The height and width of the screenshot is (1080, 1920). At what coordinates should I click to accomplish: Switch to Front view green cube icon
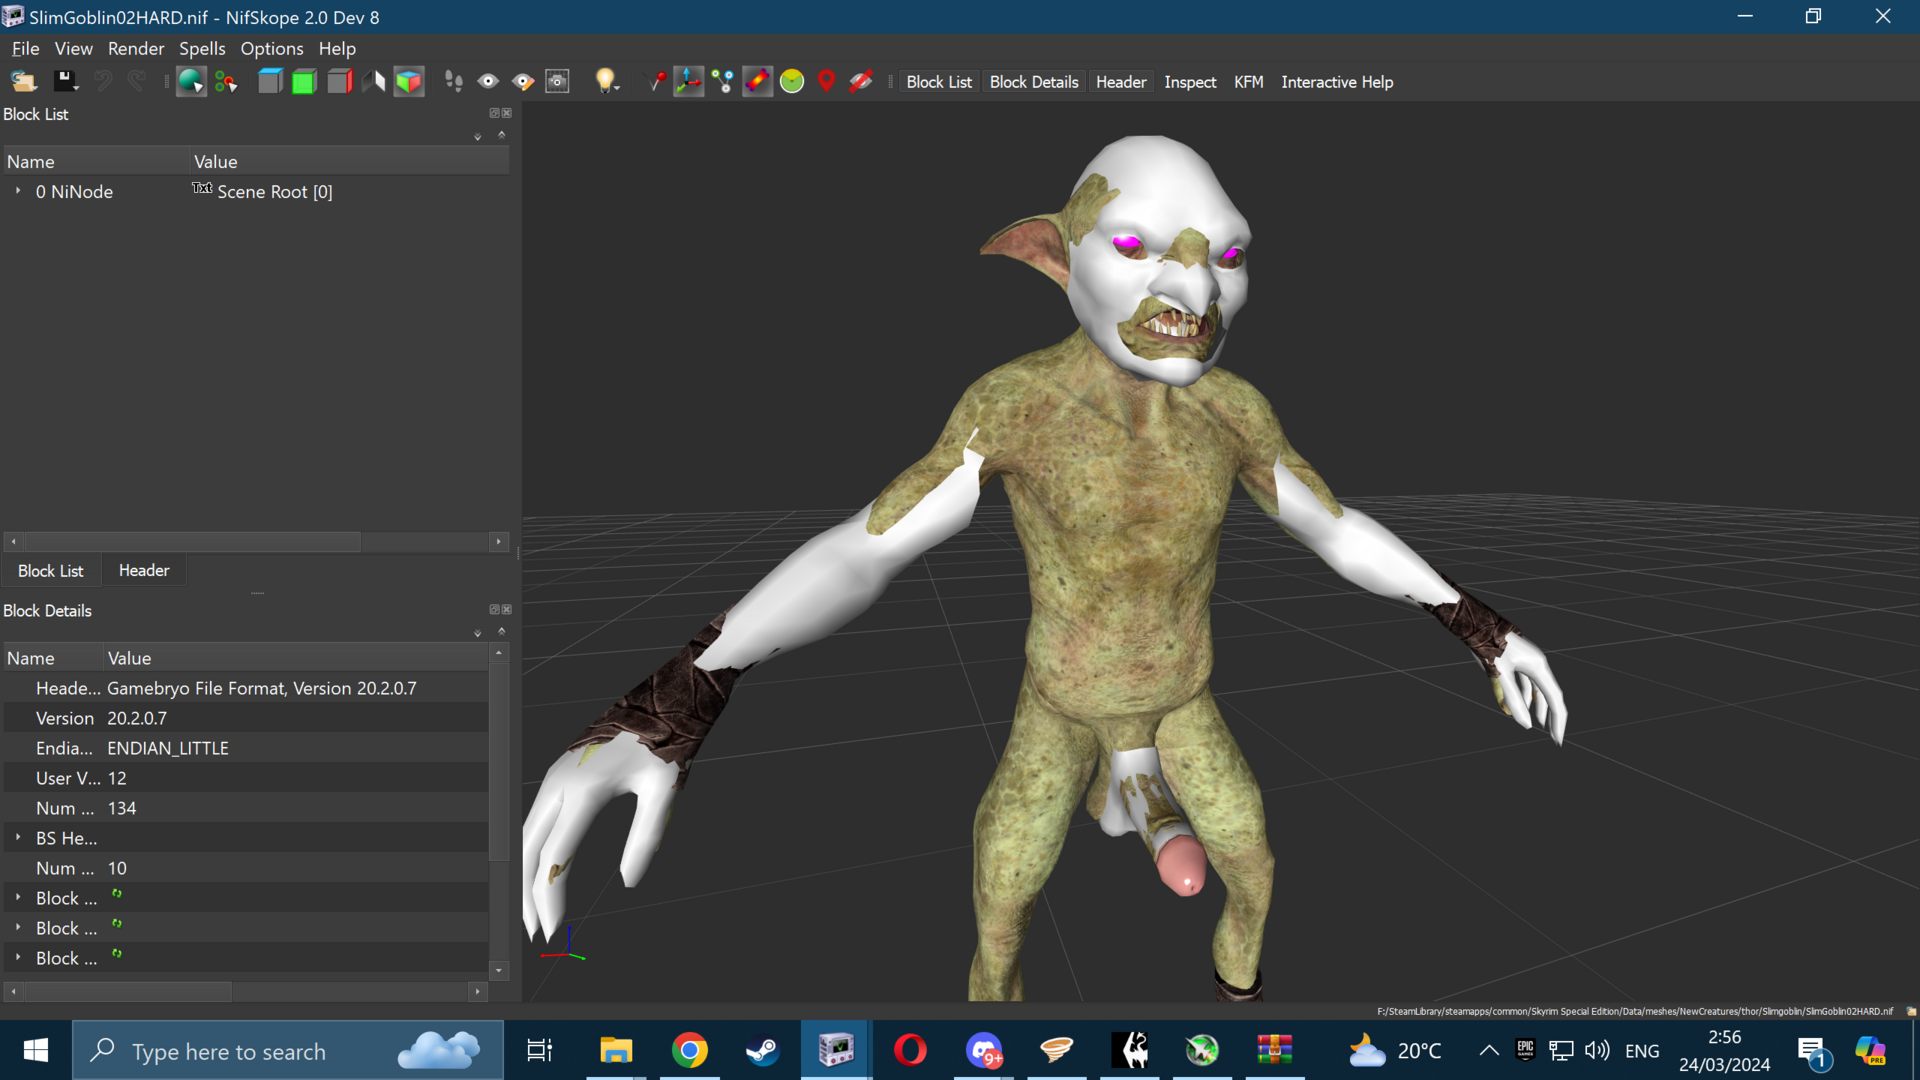[x=304, y=82]
